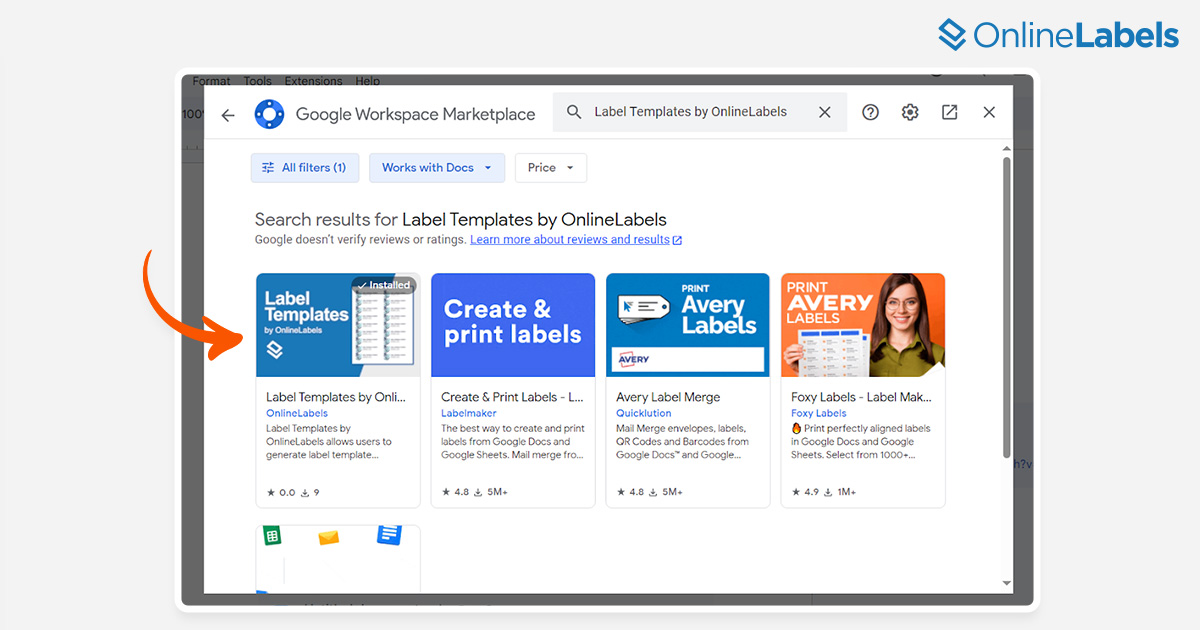Screen dimensions: 1200x630
Task: Clear the search query with the X
Action: [825, 112]
